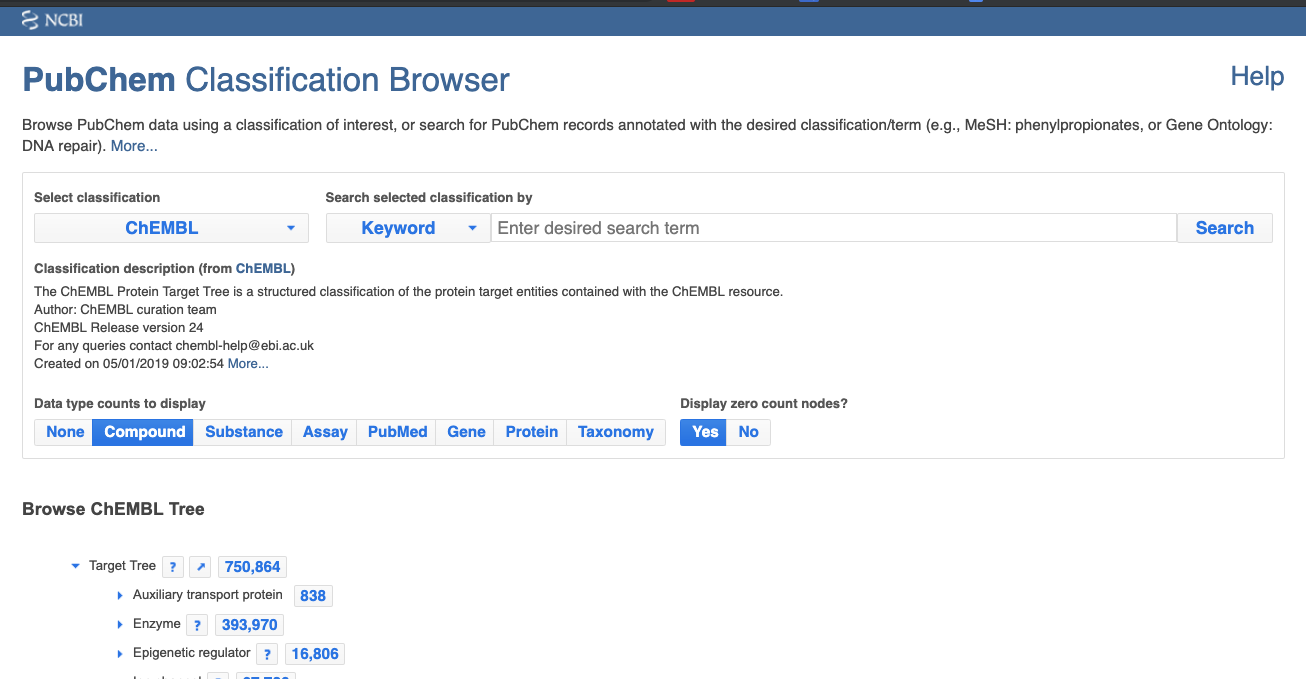Screen dimensions: 1306x679
Task: Focus the desired search term field
Action: coord(834,228)
